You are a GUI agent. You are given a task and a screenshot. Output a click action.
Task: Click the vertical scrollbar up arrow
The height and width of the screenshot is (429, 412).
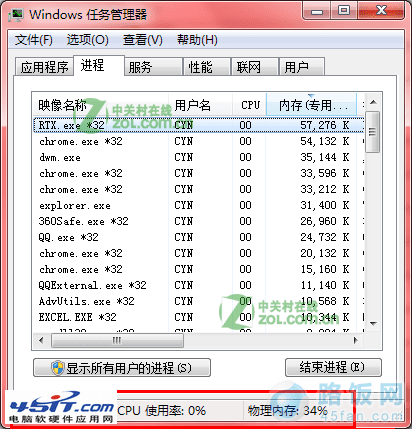(x=373, y=102)
